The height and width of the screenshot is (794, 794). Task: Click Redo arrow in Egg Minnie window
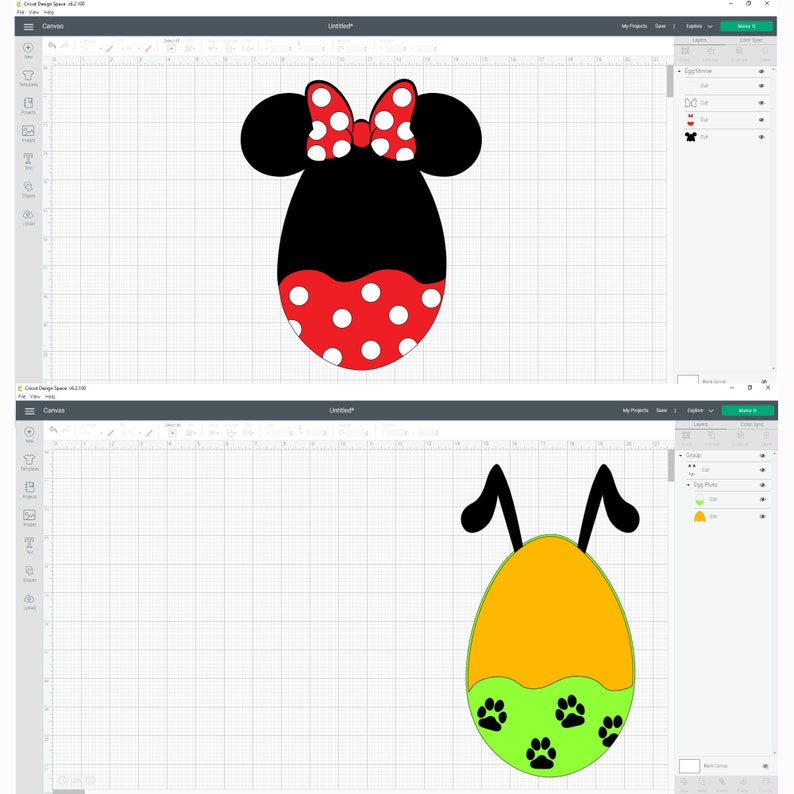[x=65, y=46]
